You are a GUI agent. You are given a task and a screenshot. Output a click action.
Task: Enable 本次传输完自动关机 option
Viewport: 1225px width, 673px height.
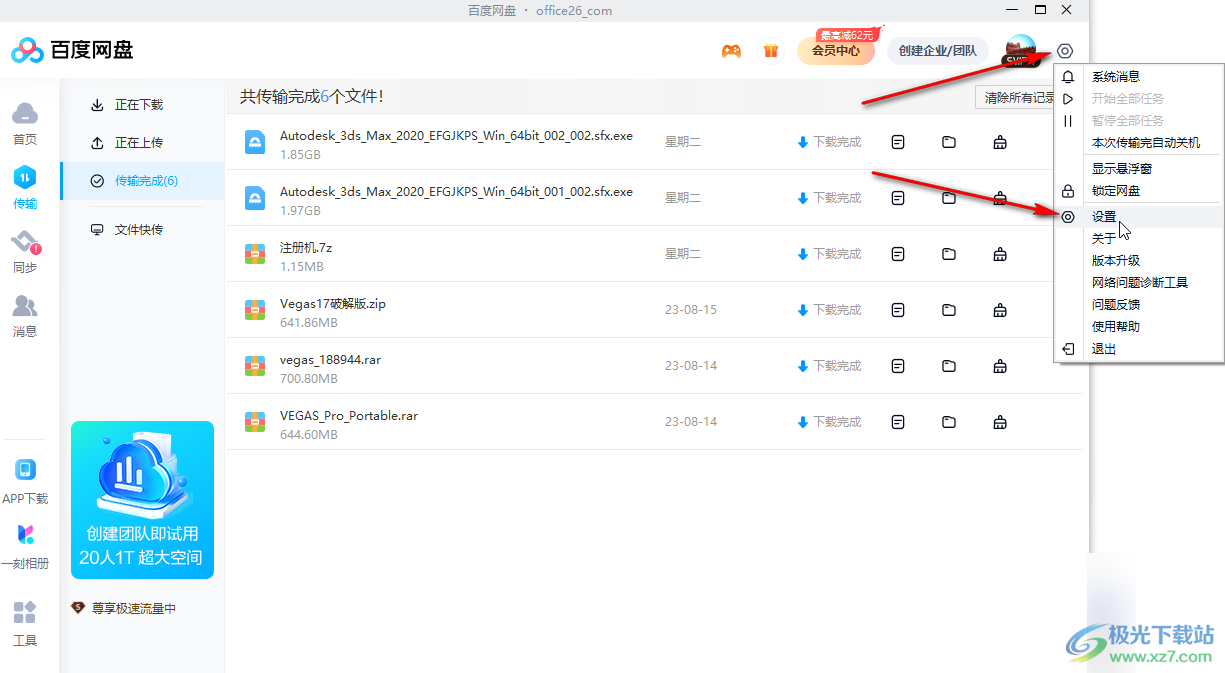pos(1145,143)
